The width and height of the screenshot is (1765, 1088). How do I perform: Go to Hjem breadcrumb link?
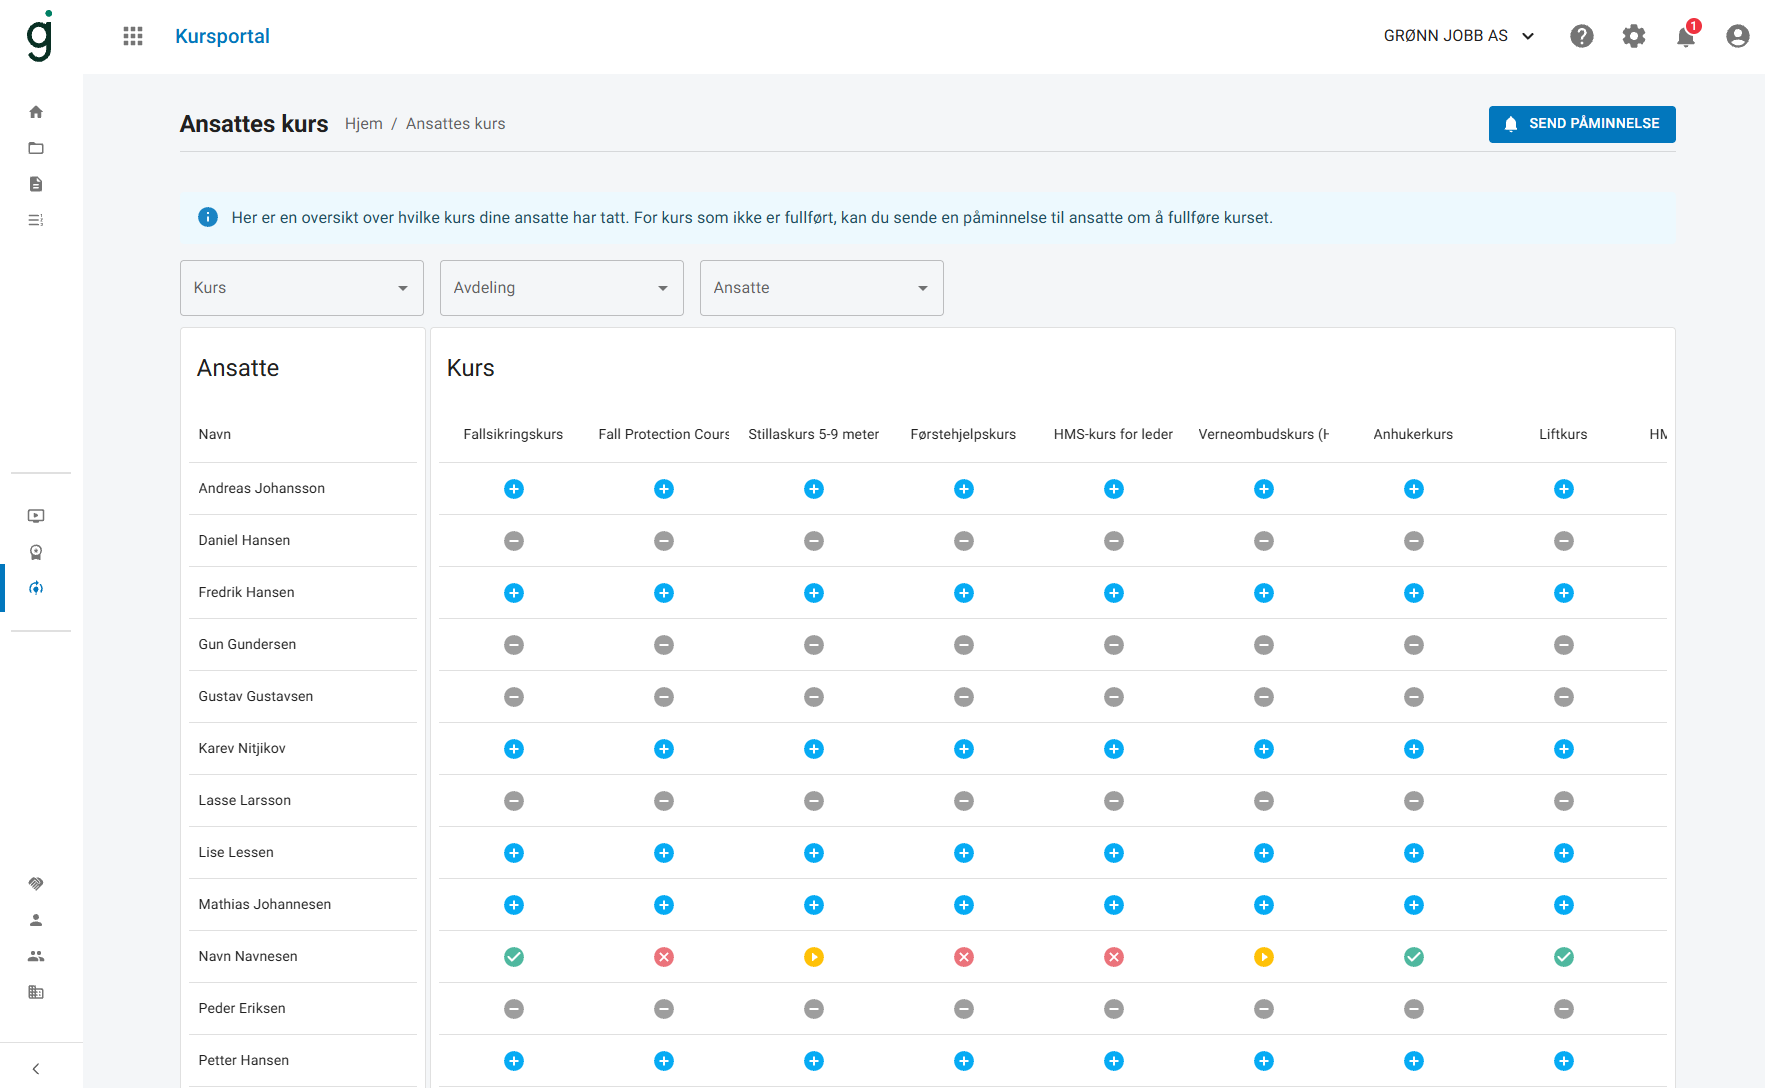click(x=364, y=124)
